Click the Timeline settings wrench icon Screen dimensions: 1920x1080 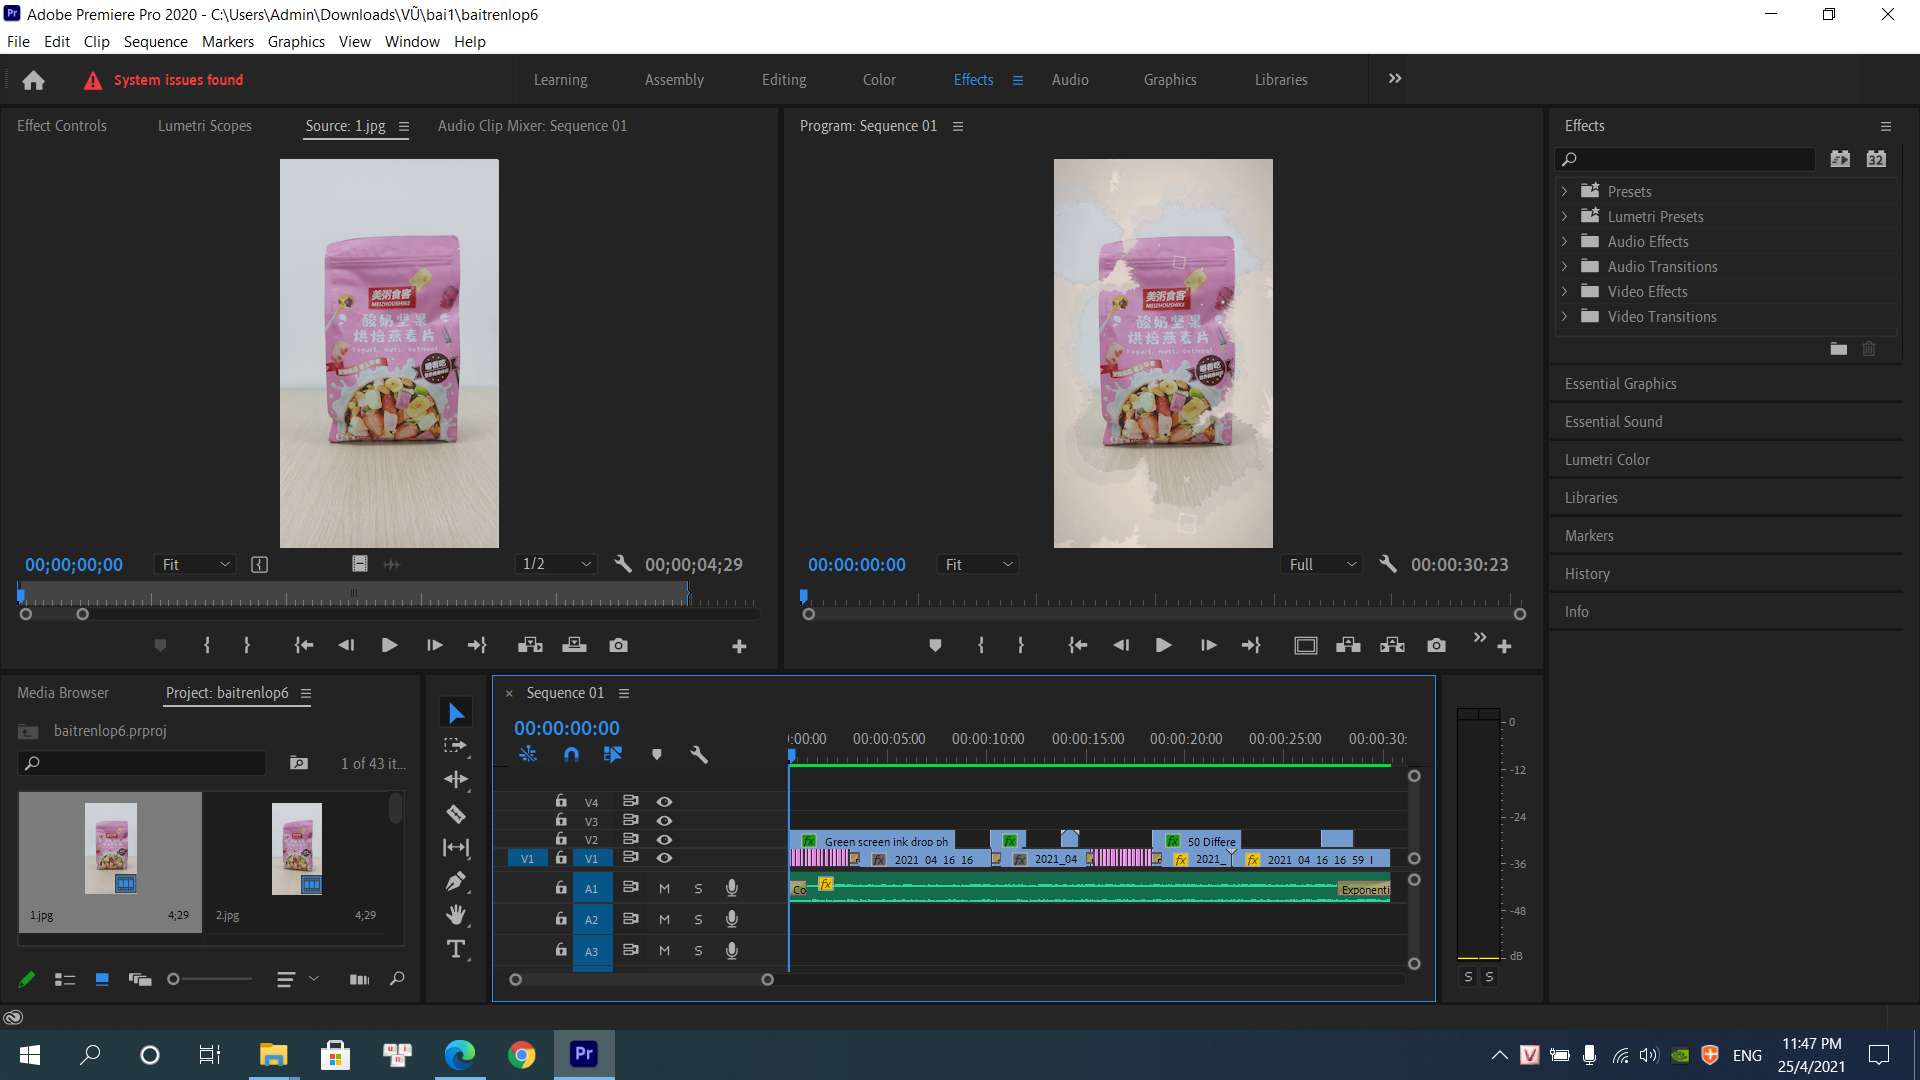point(699,755)
